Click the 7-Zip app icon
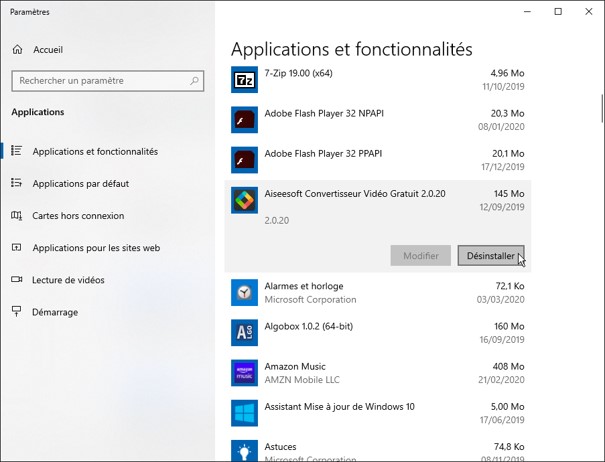This screenshot has height=462, width=605. point(244,79)
